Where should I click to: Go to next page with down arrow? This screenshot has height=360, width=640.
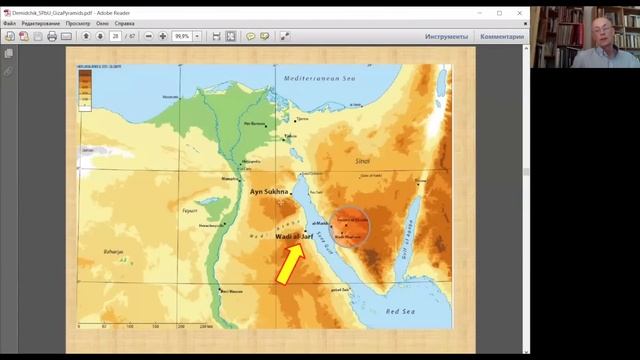(x=100, y=36)
